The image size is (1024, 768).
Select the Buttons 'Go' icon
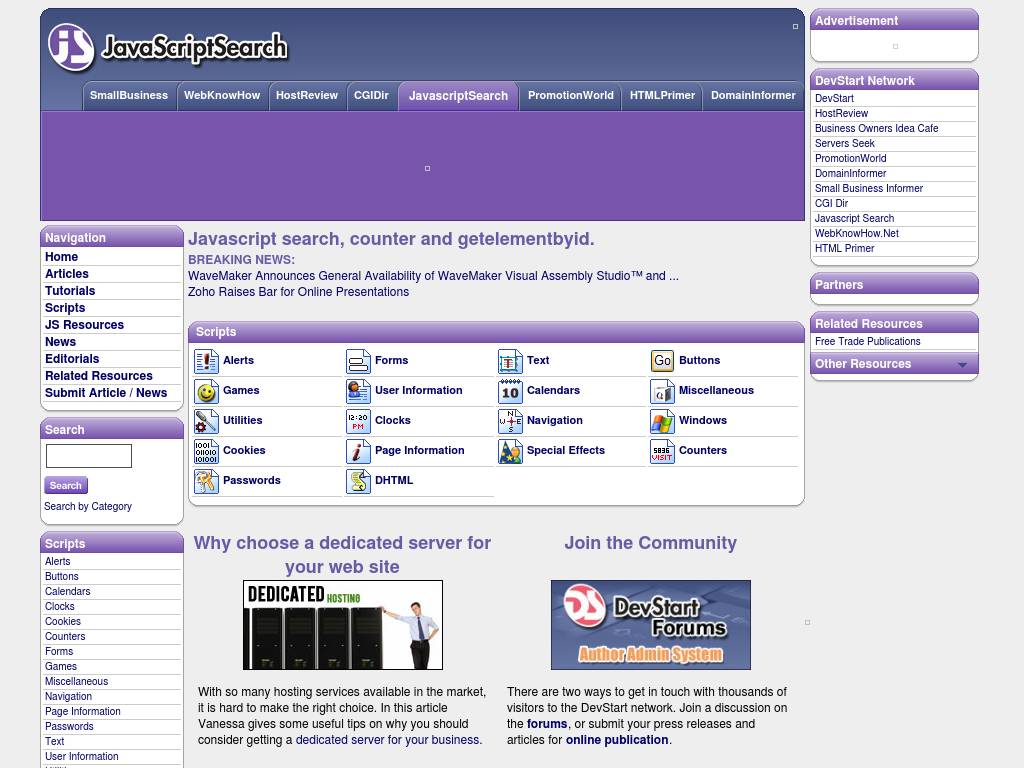662,361
